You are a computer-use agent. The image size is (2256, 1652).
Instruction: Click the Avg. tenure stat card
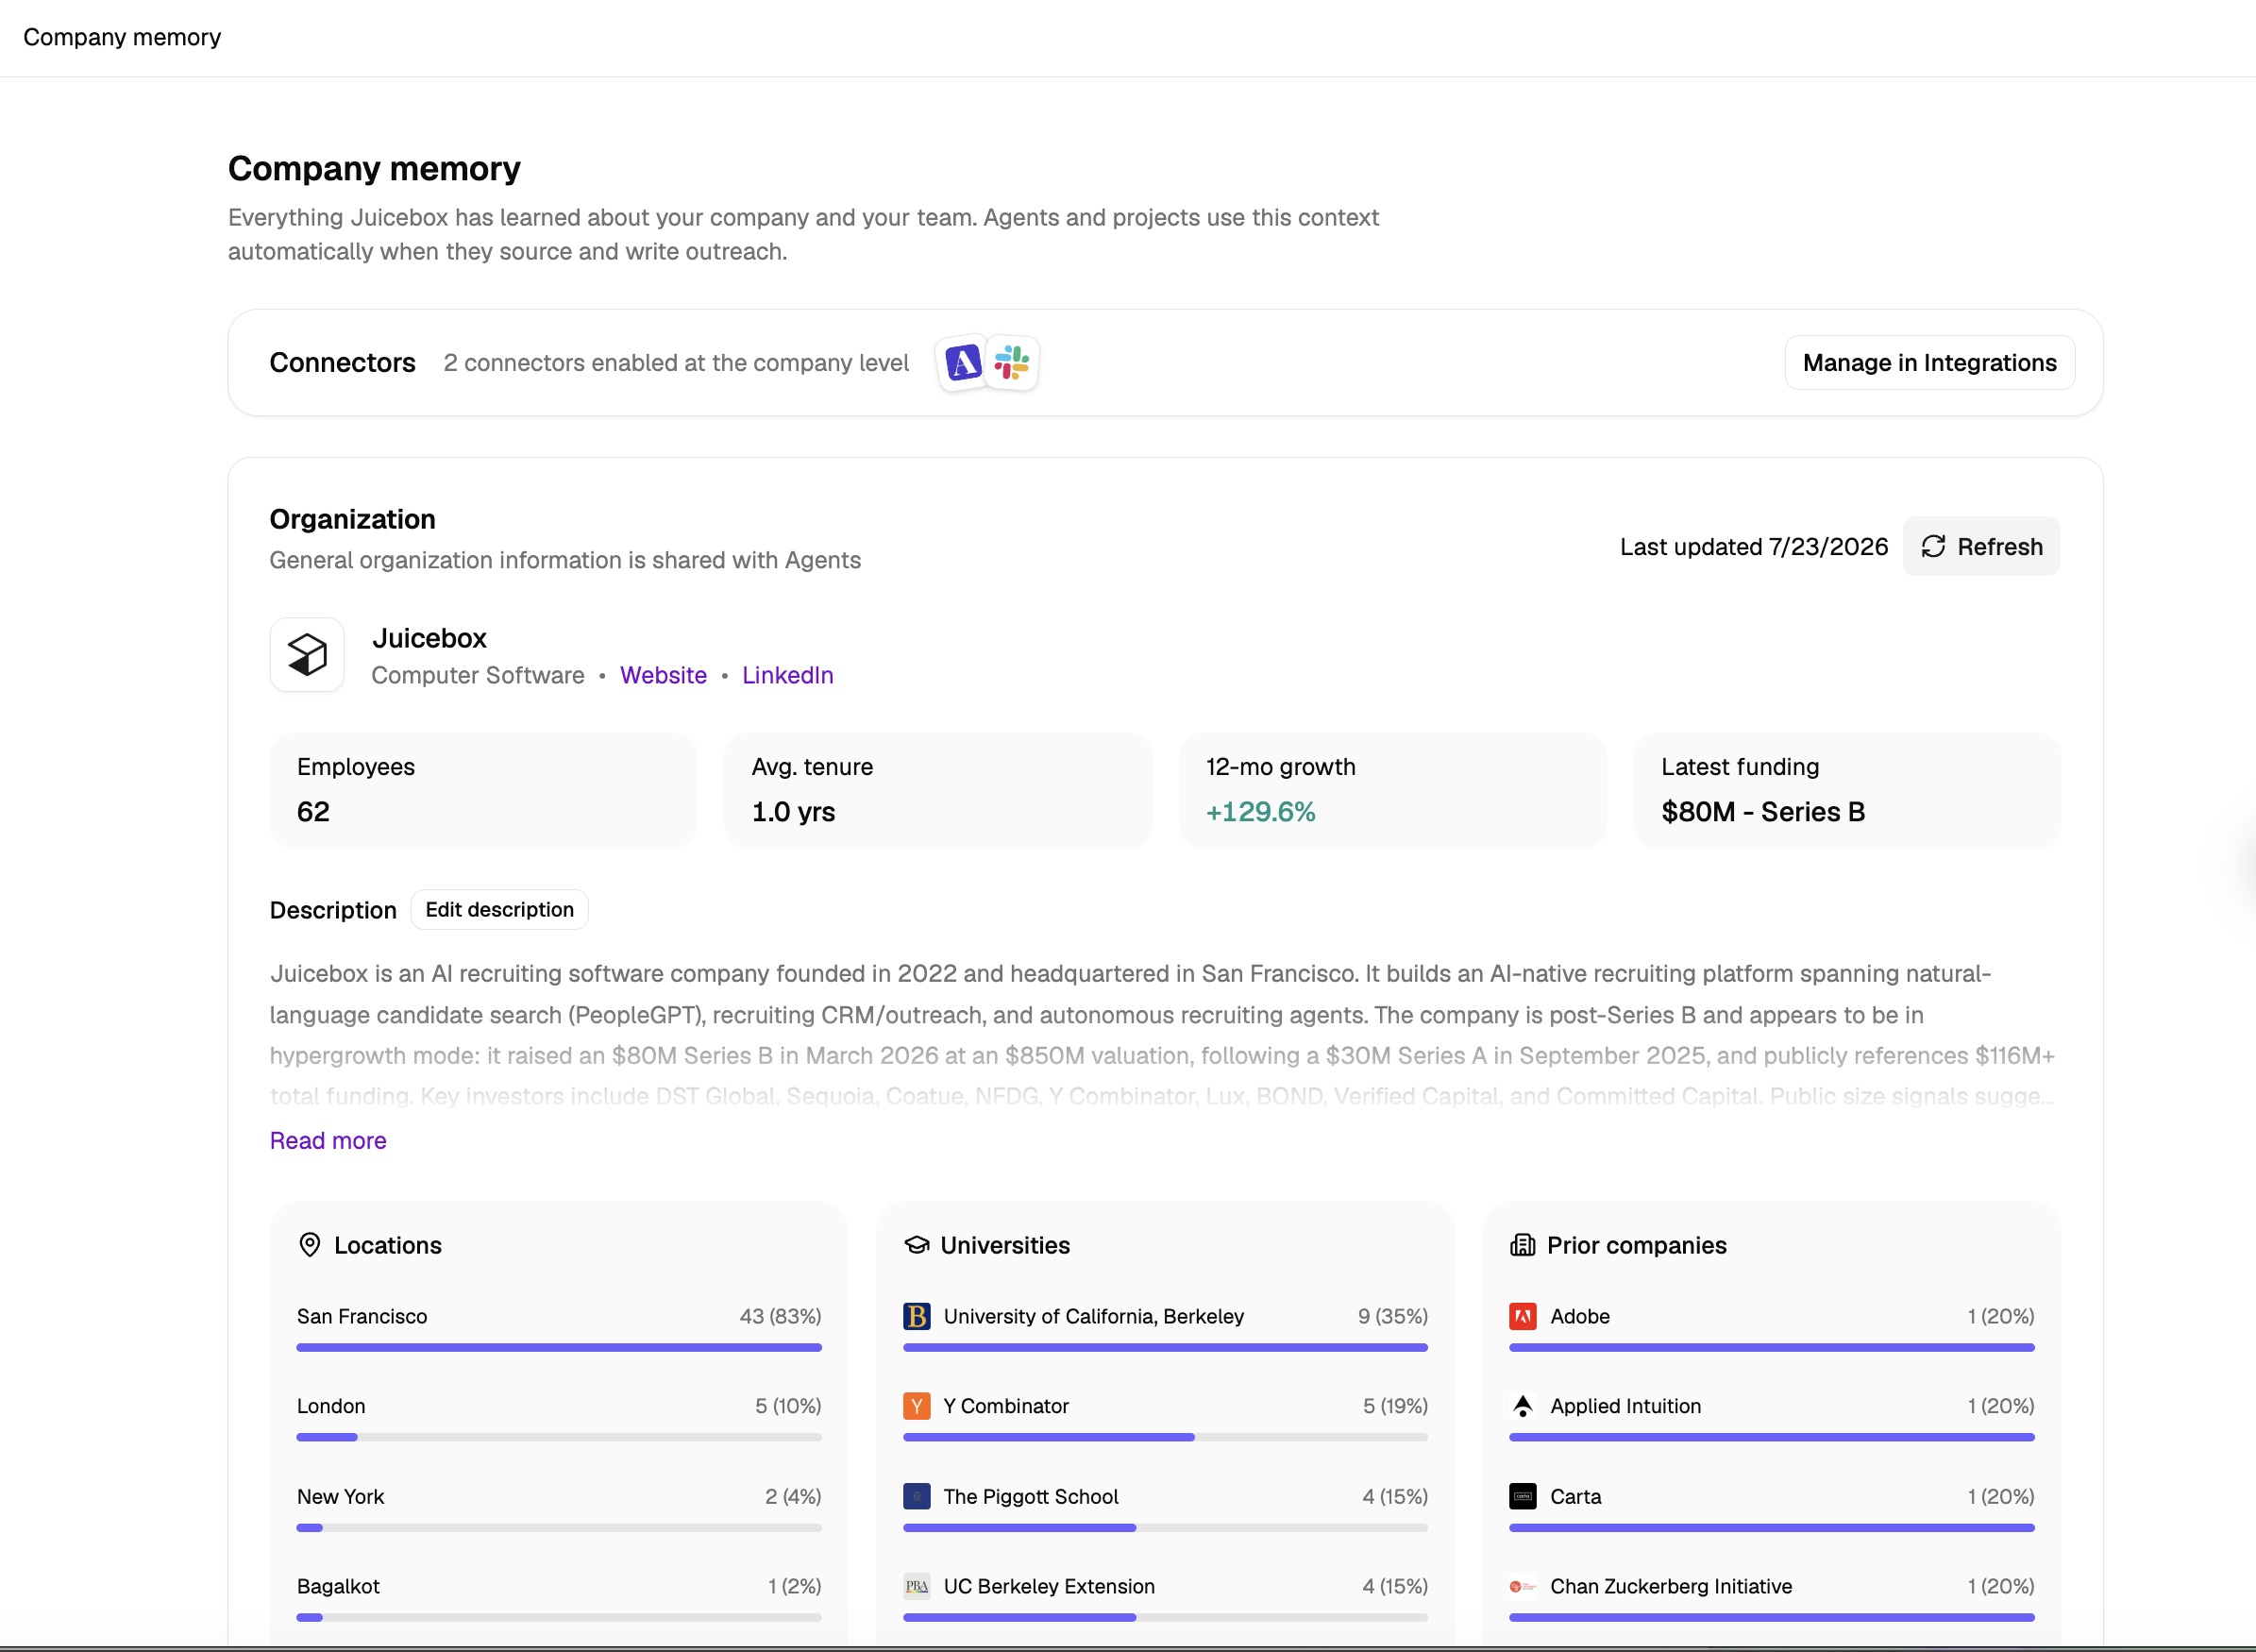[938, 790]
